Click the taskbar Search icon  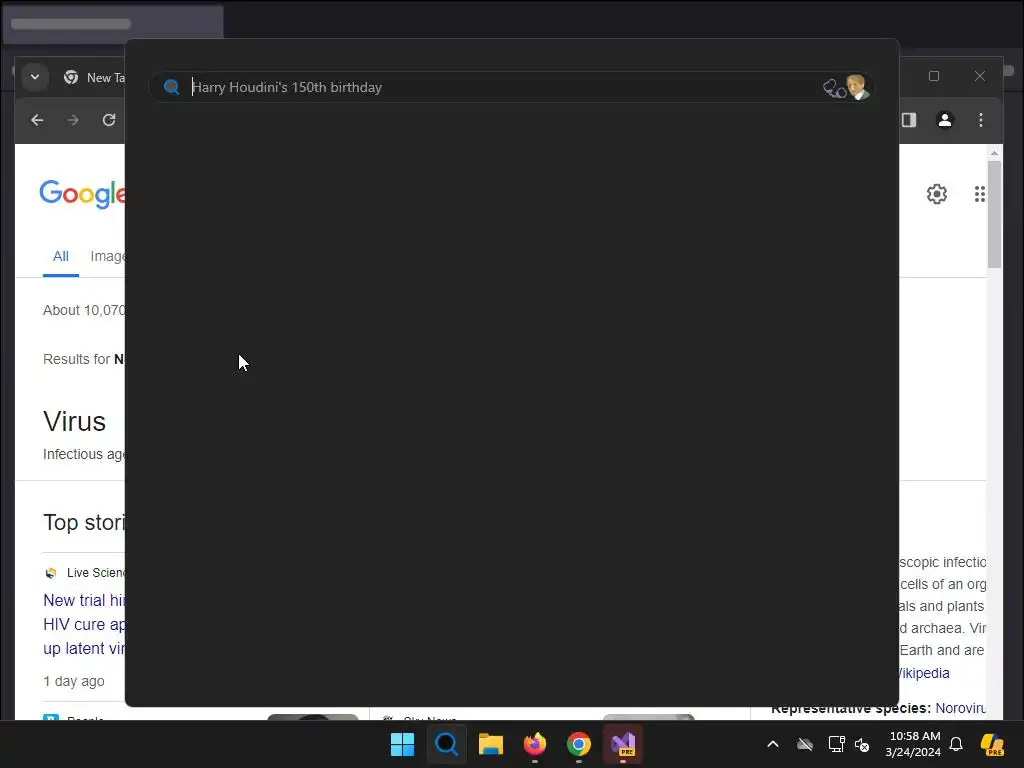click(447, 744)
